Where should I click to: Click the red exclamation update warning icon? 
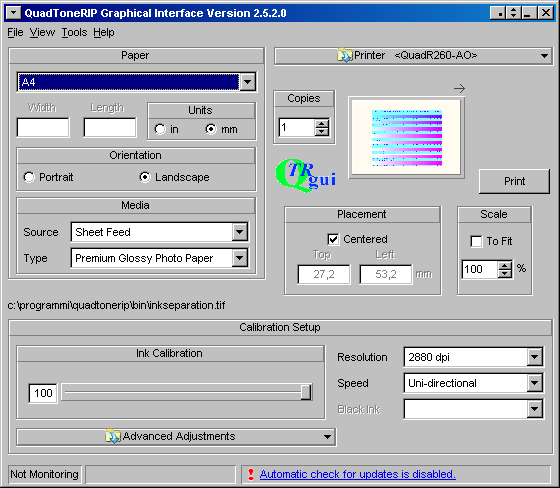click(x=251, y=474)
